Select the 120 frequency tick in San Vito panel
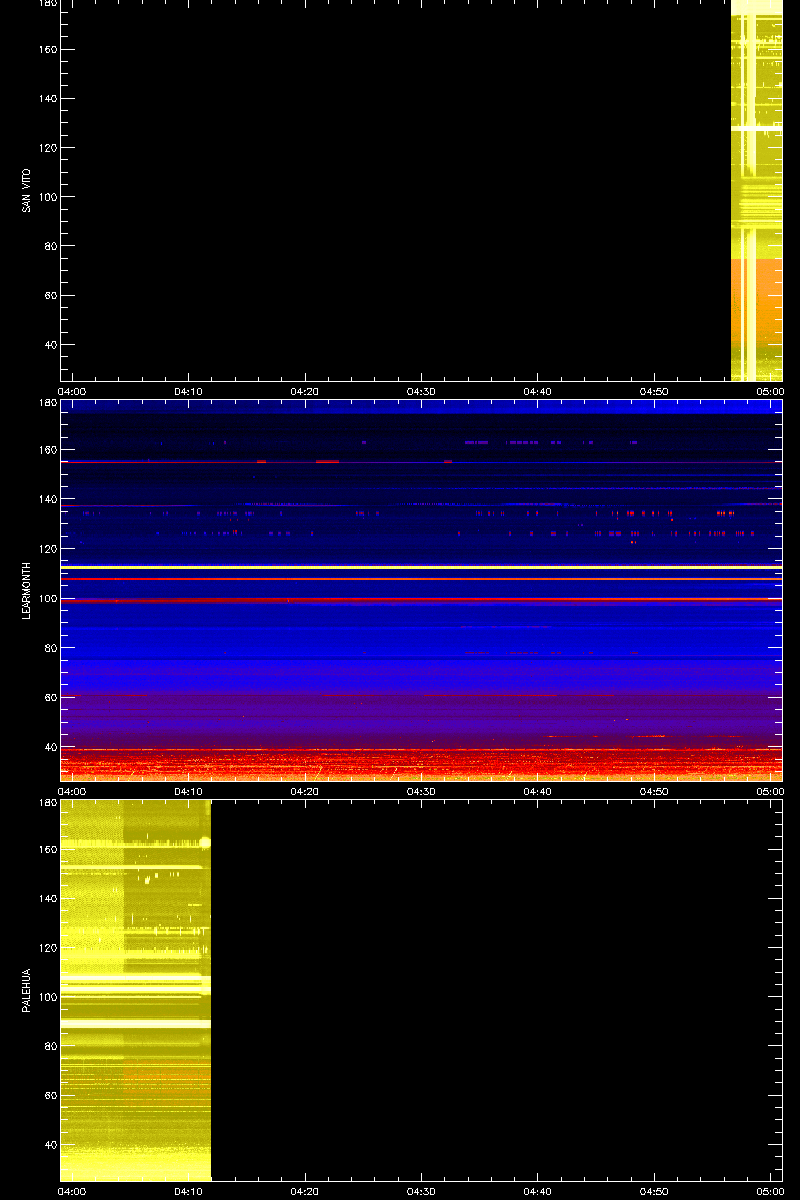 47,148
